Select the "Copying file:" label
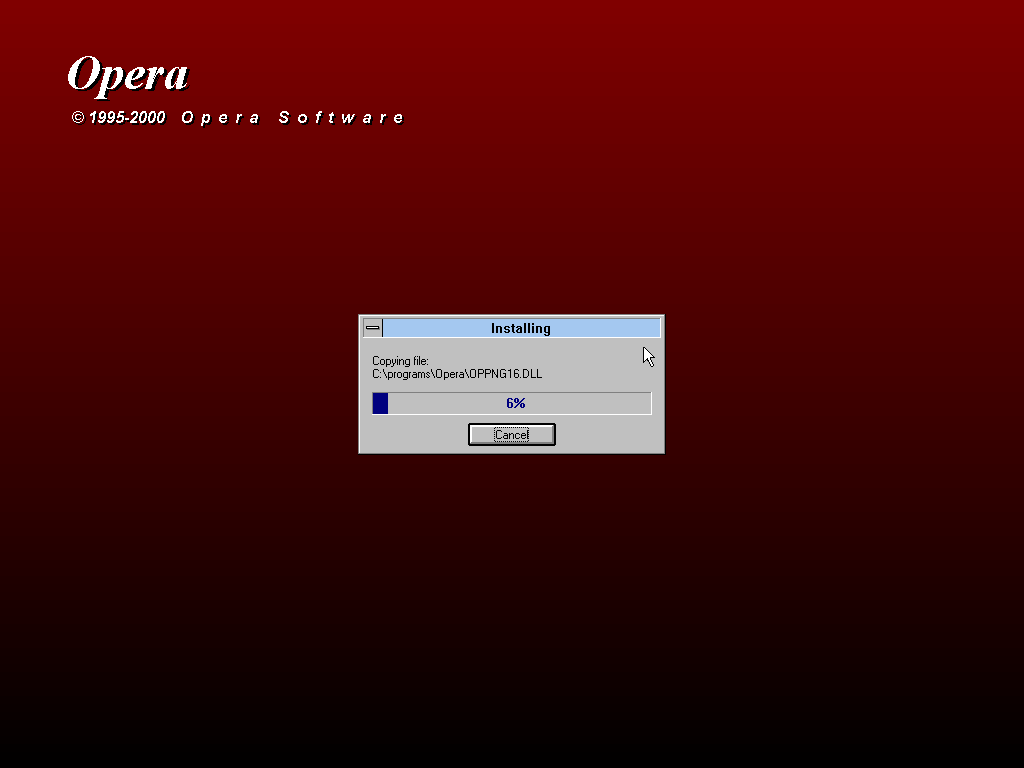Viewport: 1024px width, 768px height. click(400, 361)
